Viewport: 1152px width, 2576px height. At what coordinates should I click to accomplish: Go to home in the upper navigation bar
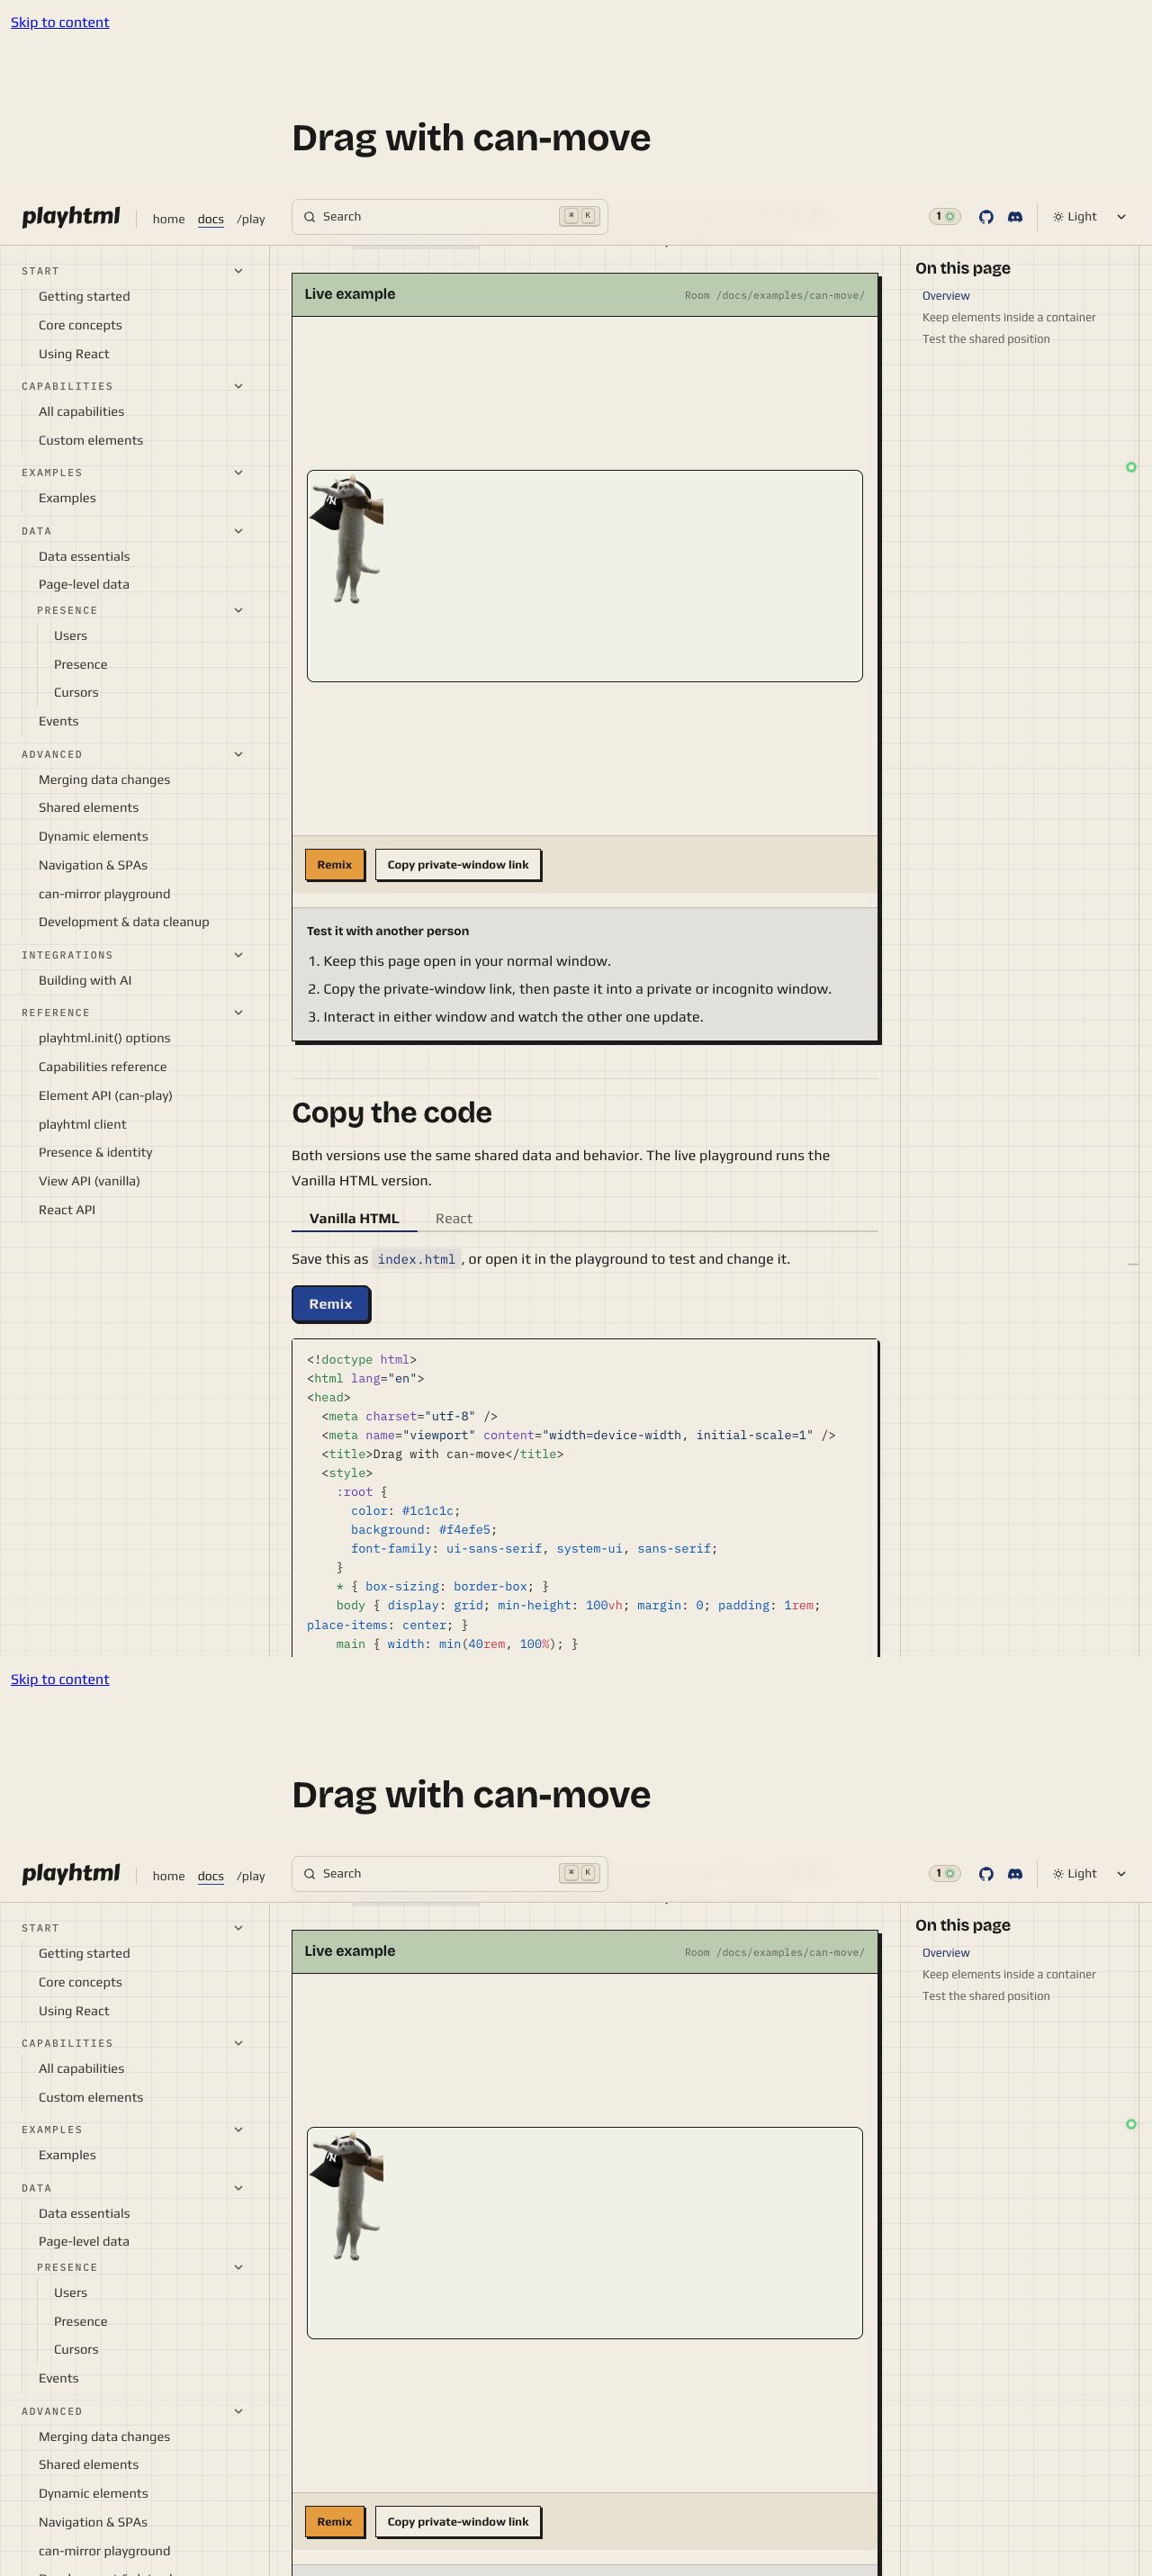point(169,219)
